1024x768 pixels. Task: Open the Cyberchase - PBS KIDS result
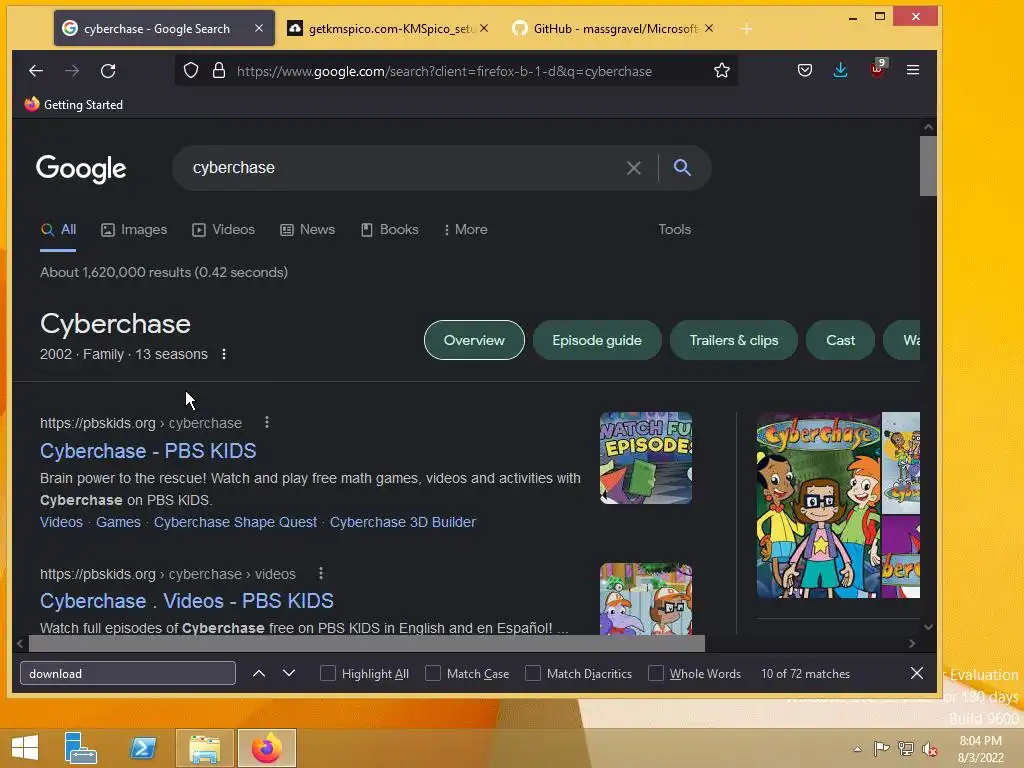[x=148, y=451]
